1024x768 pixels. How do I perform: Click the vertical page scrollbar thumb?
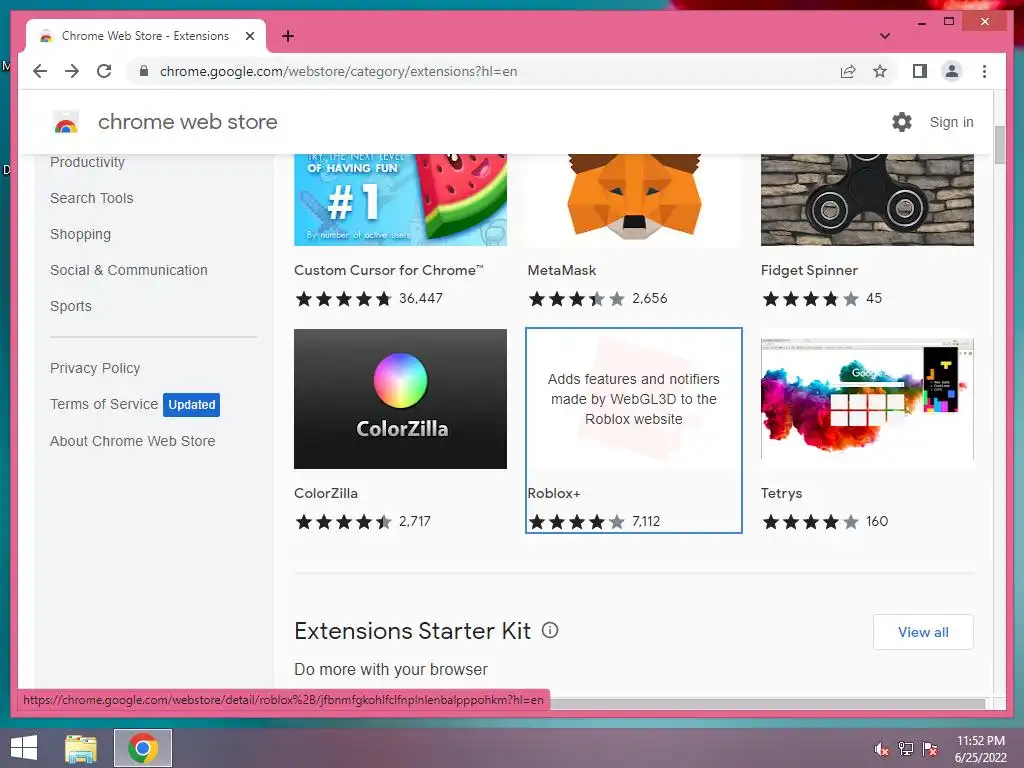[x=999, y=145]
